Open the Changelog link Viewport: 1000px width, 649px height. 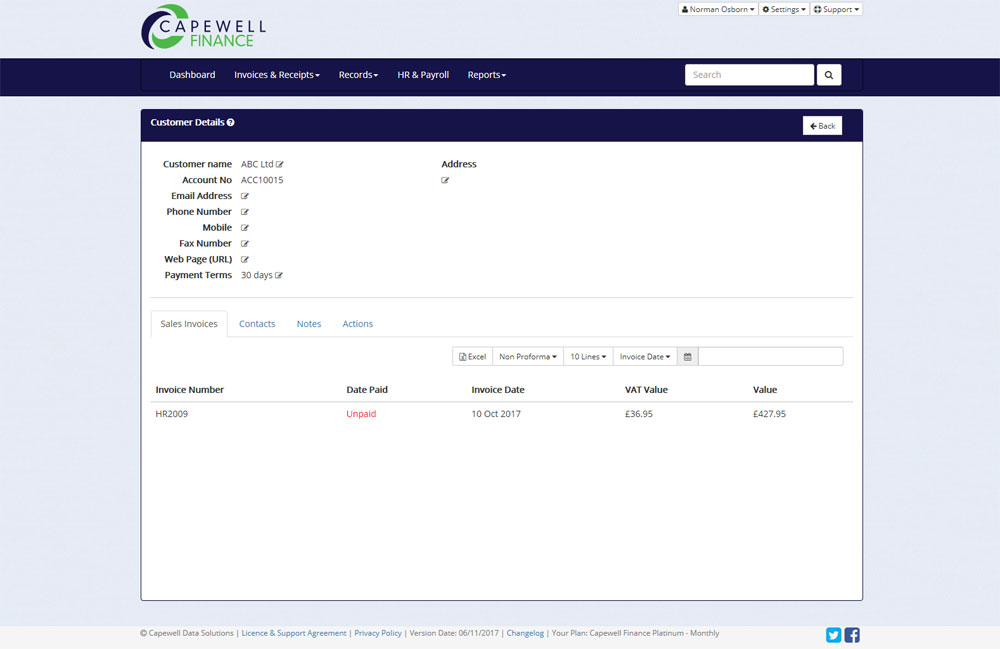click(526, 633)
